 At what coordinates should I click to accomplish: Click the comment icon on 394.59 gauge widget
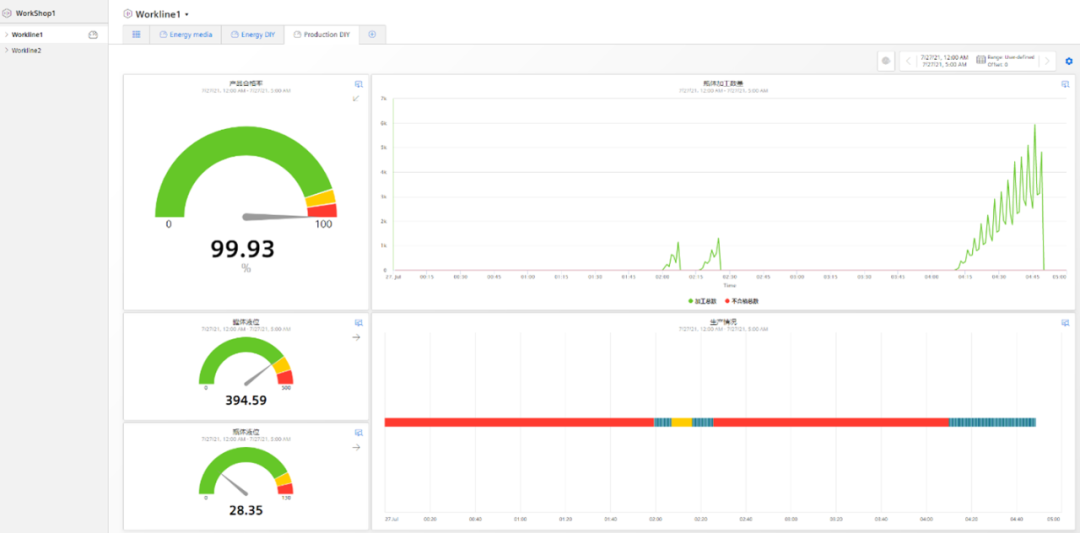pyautogui.click(x=358, y=322)
